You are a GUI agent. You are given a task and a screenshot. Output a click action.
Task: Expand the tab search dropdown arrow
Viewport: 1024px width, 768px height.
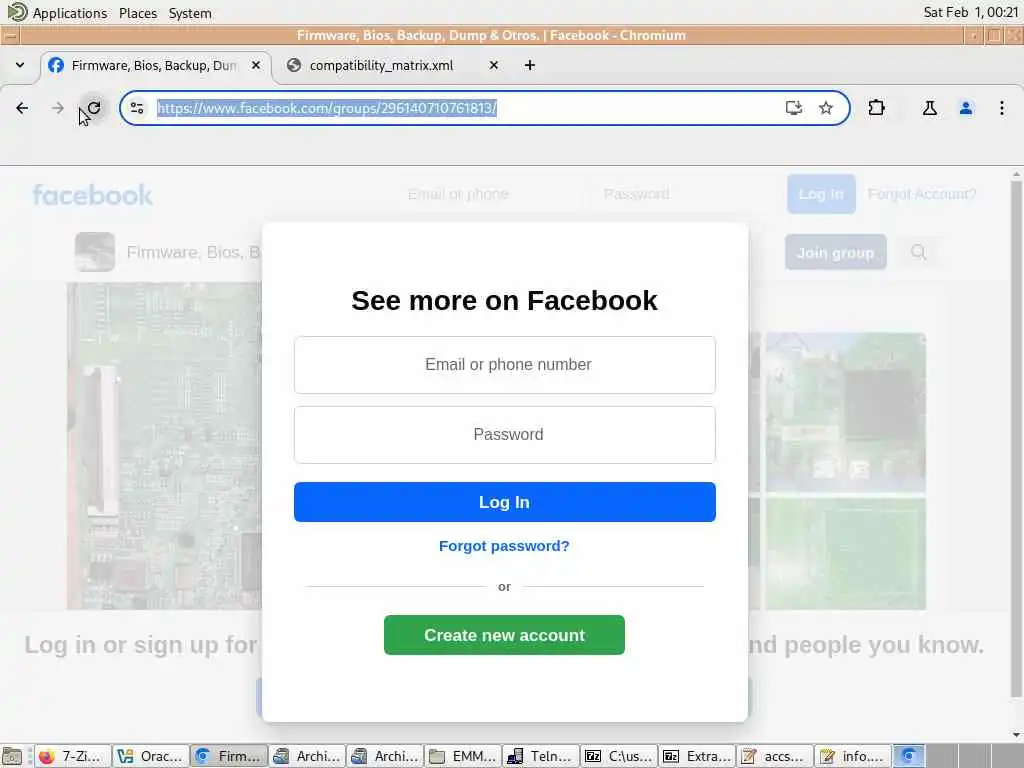tap(20, 65)
